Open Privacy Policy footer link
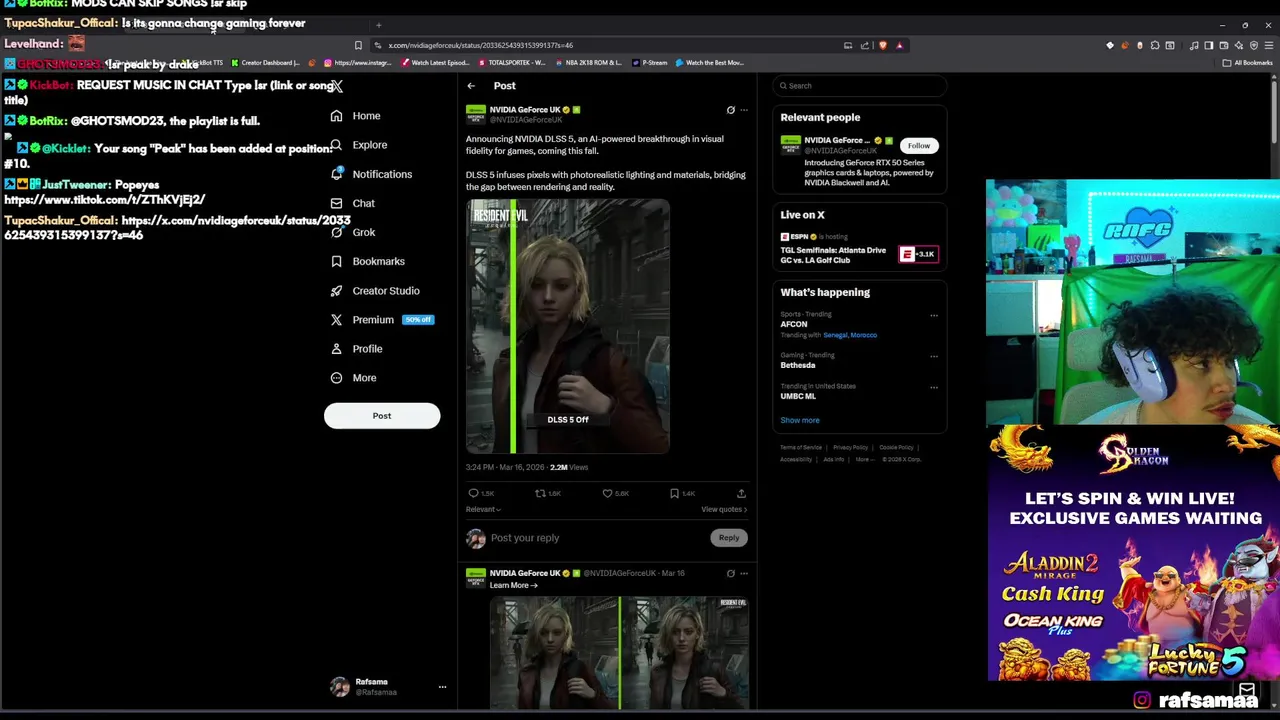The height and width of the screenshot is (720, 1280). [x=850, y=447]
